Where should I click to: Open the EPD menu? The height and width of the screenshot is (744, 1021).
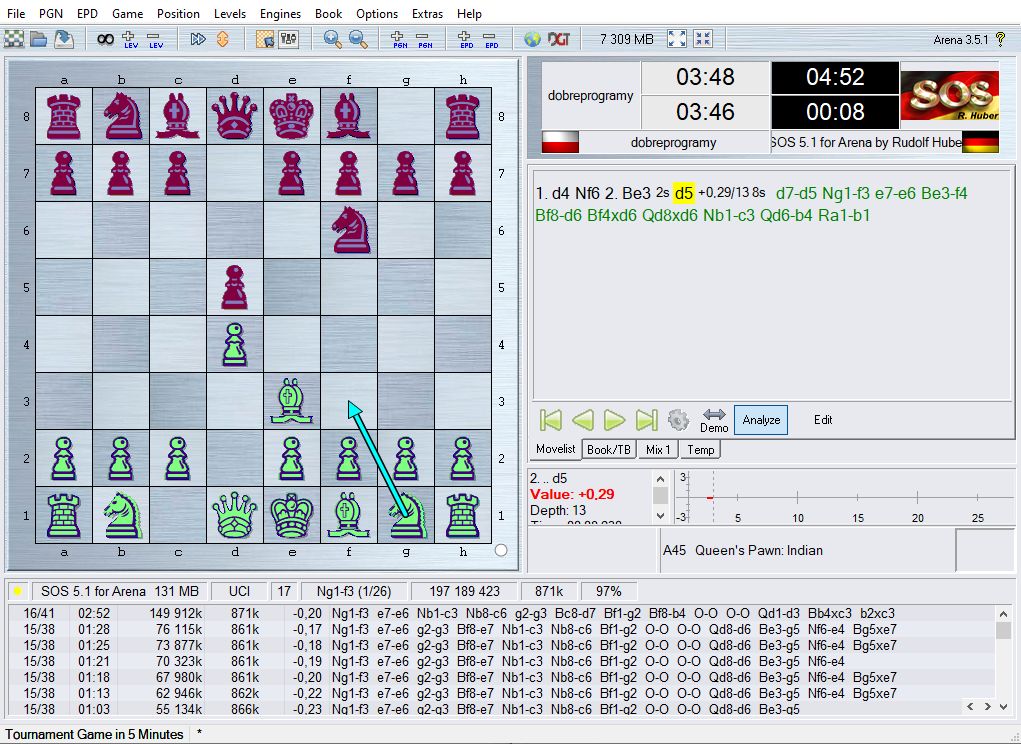(x=87, y=14)
